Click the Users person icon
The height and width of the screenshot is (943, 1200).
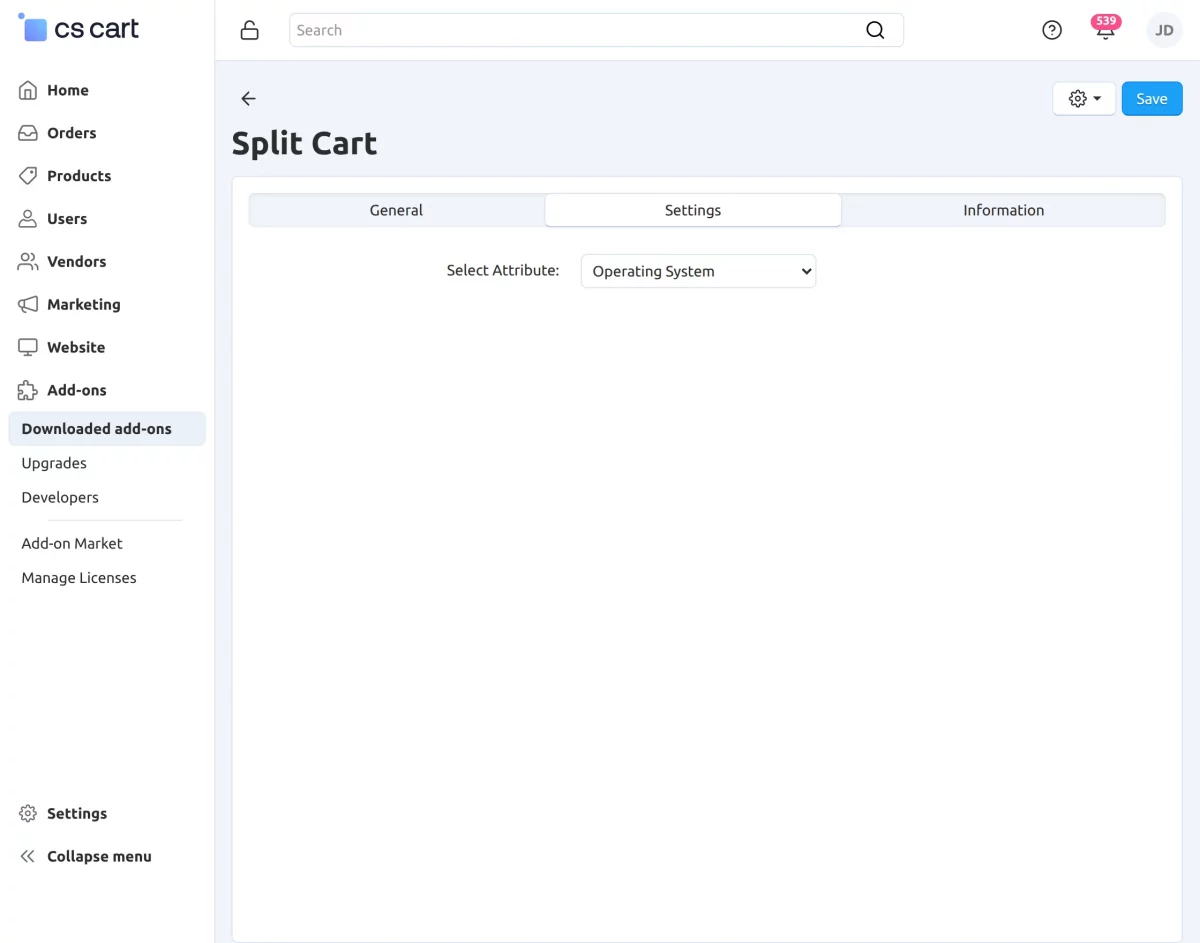[x=28, y=219]
